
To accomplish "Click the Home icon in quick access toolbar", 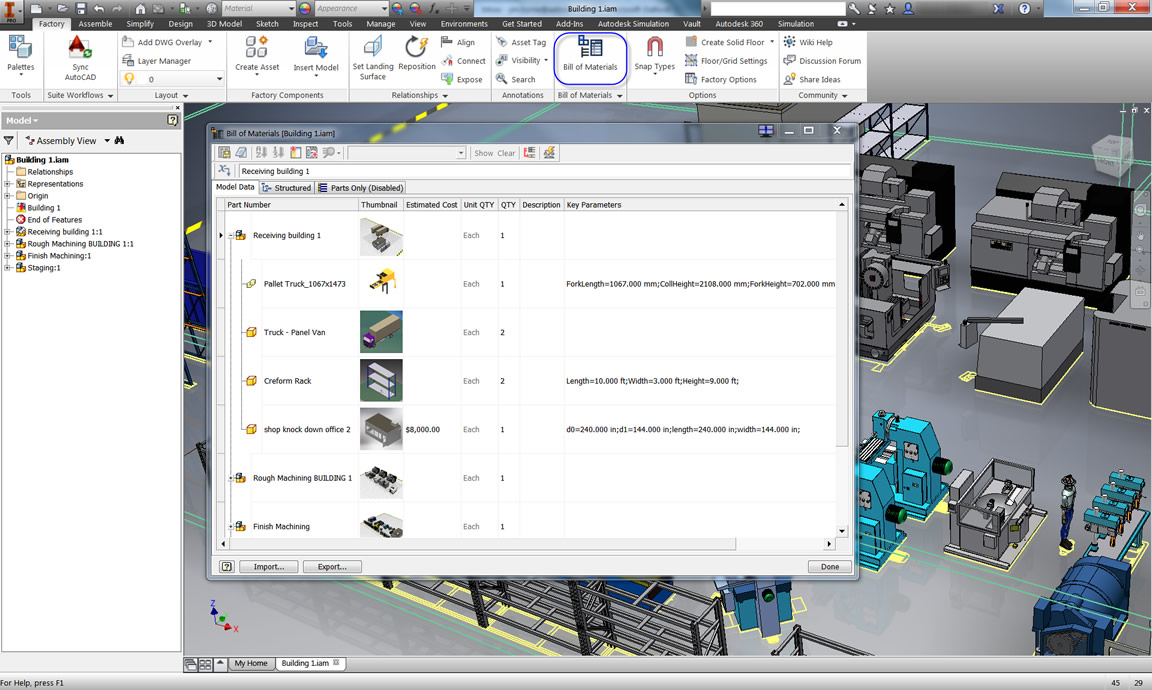I will tap(140, 9).
